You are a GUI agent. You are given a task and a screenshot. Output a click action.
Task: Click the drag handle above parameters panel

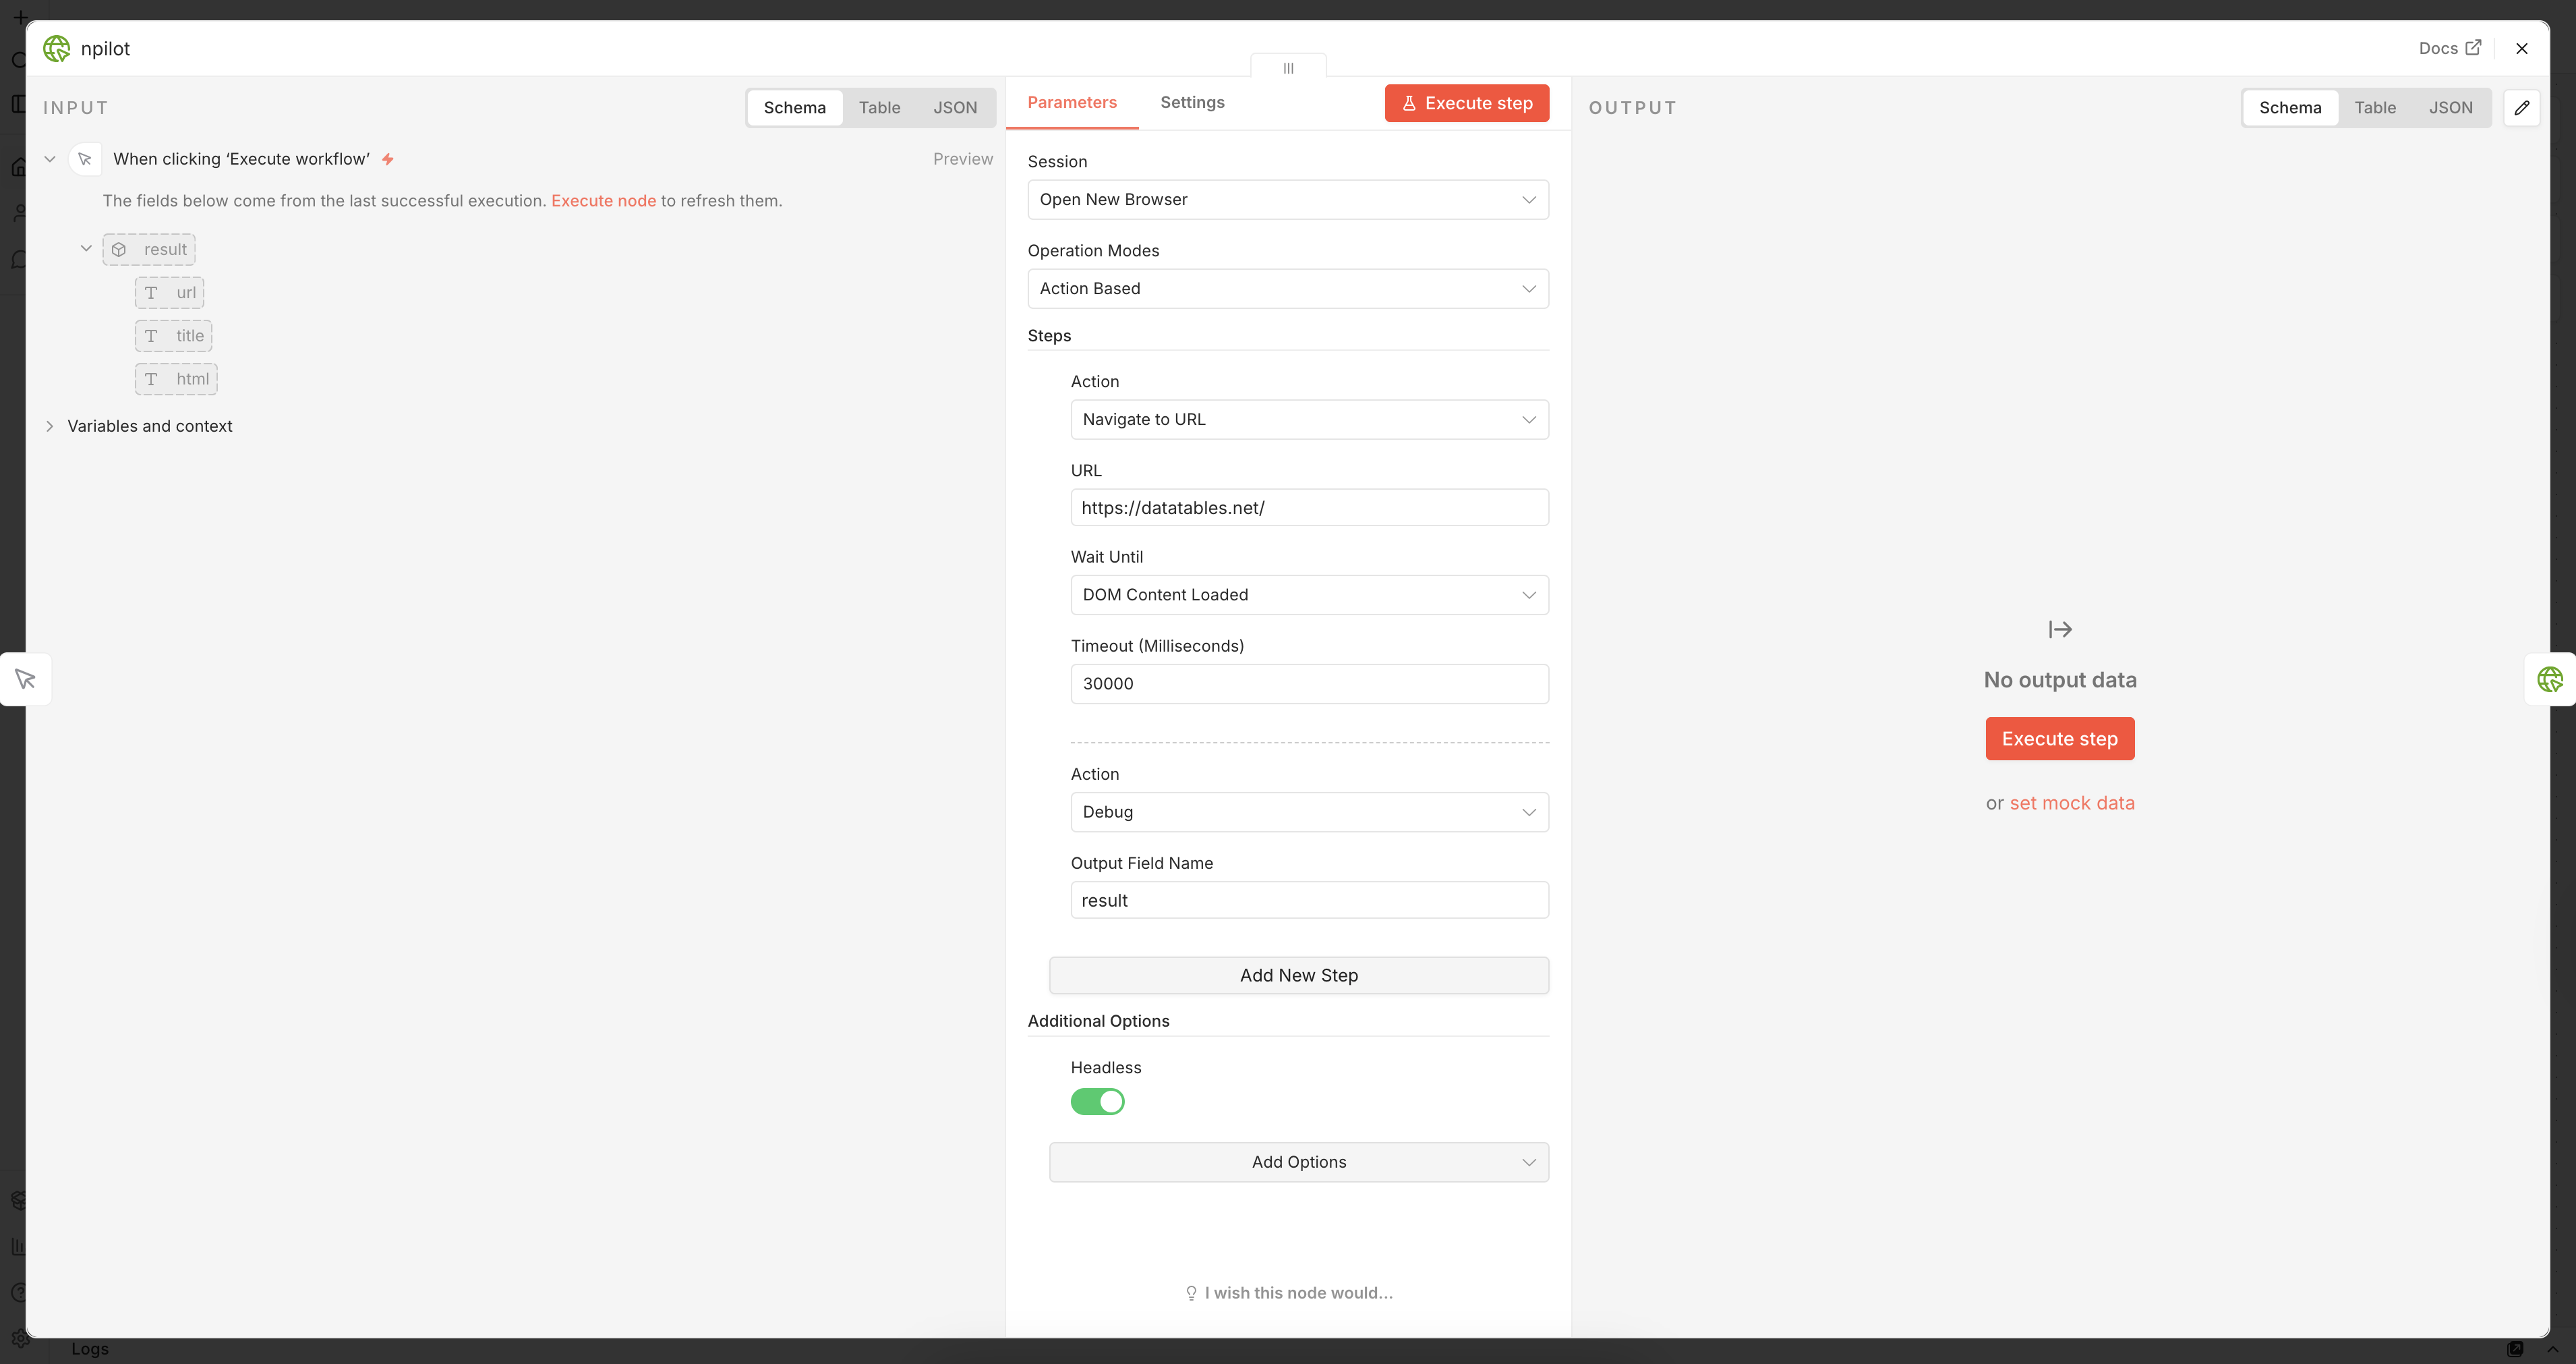1288,68
